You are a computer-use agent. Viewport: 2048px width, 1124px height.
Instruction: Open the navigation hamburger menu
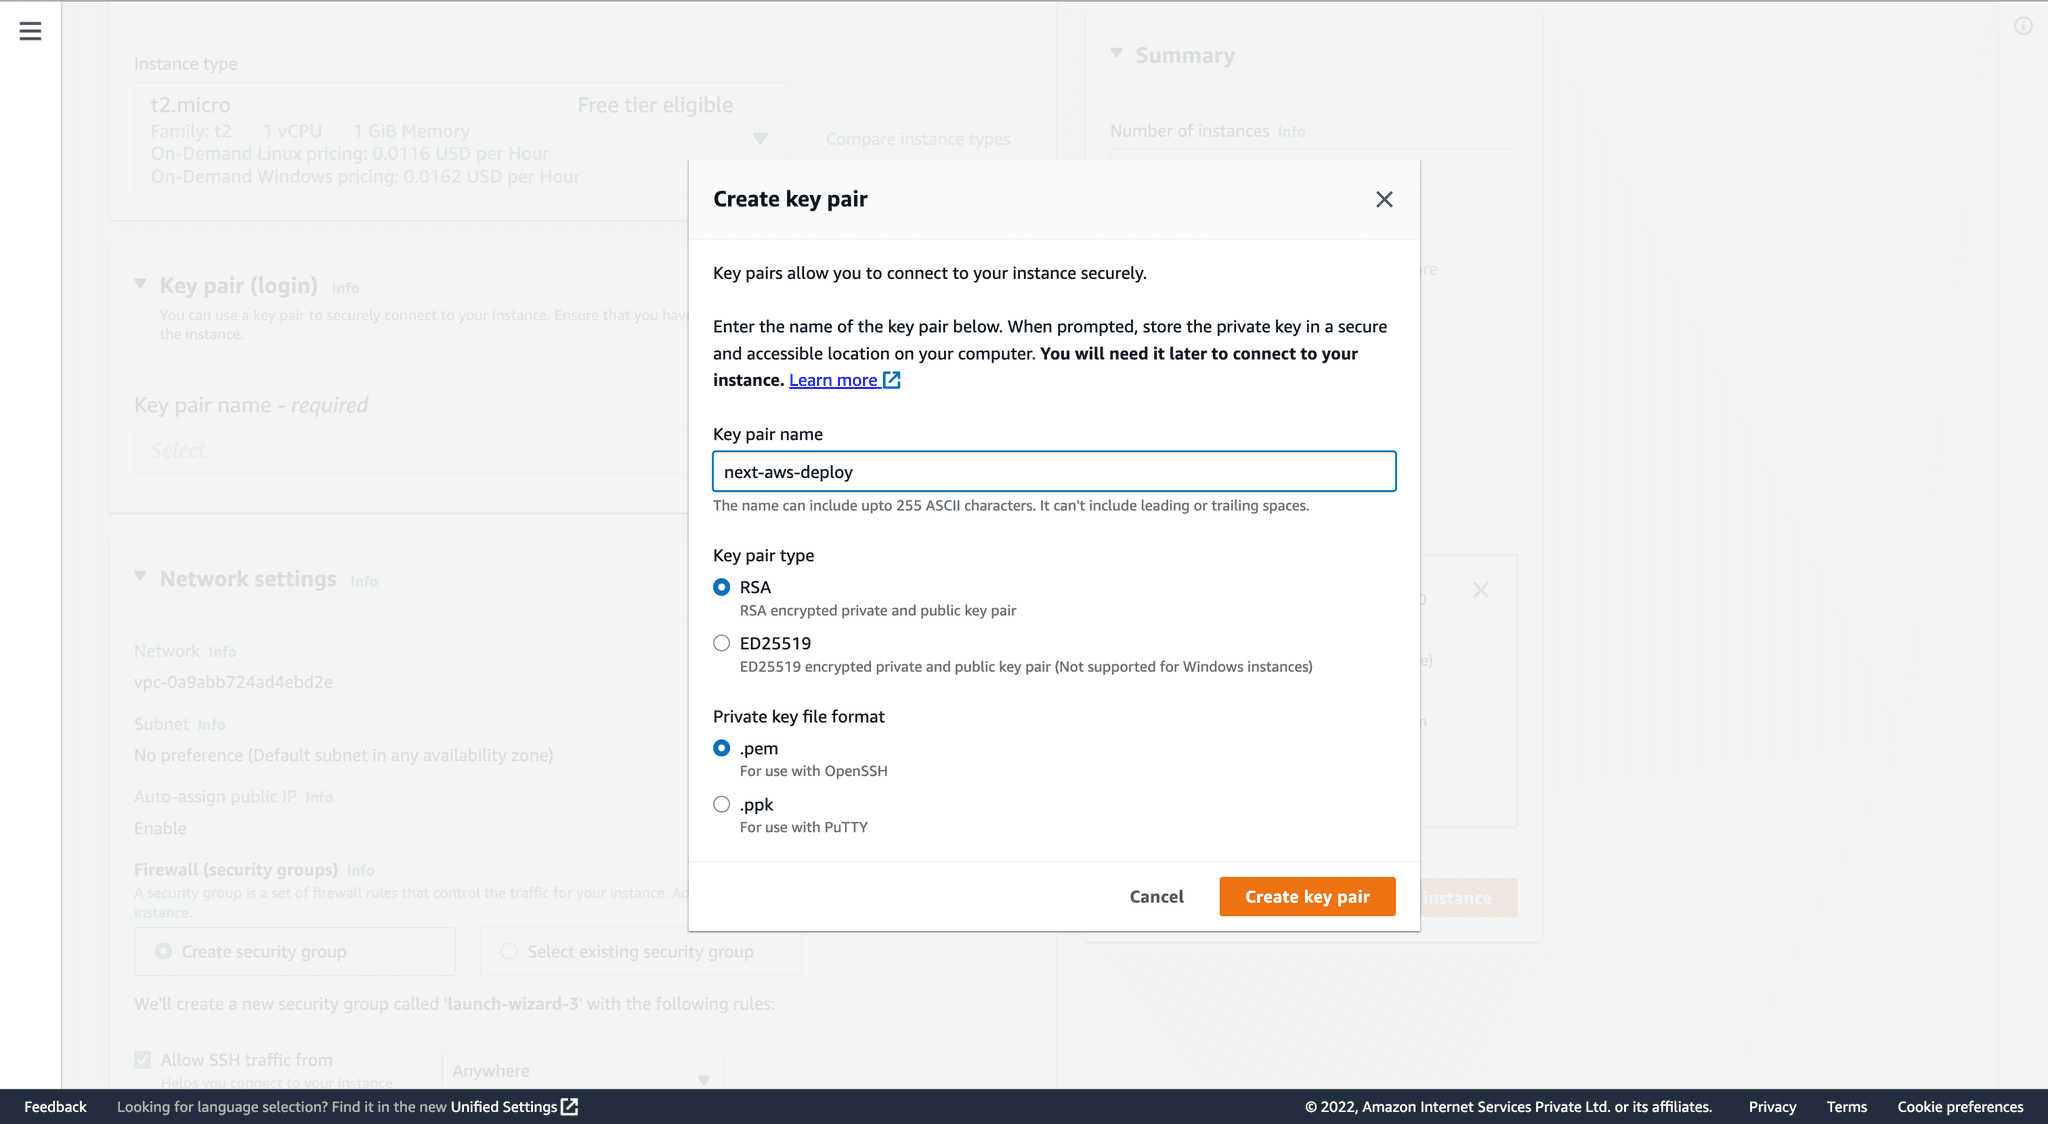tap(30, 31)
